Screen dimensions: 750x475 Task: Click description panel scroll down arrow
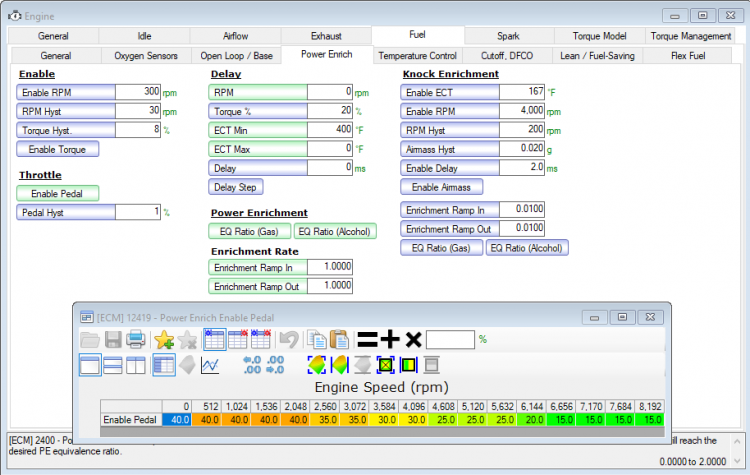pos(737,461)
